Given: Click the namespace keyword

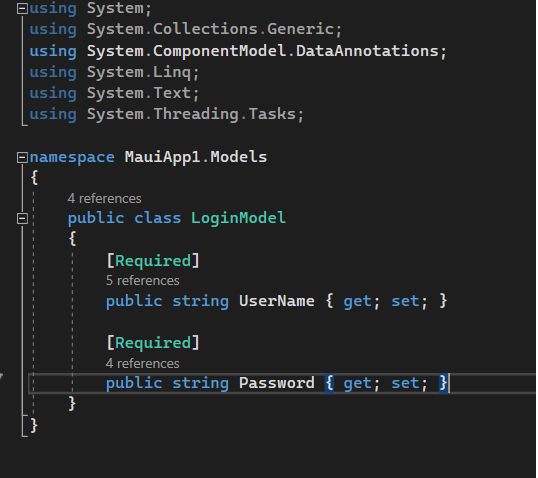Looking at the screenshot, I should coord(72,158).
